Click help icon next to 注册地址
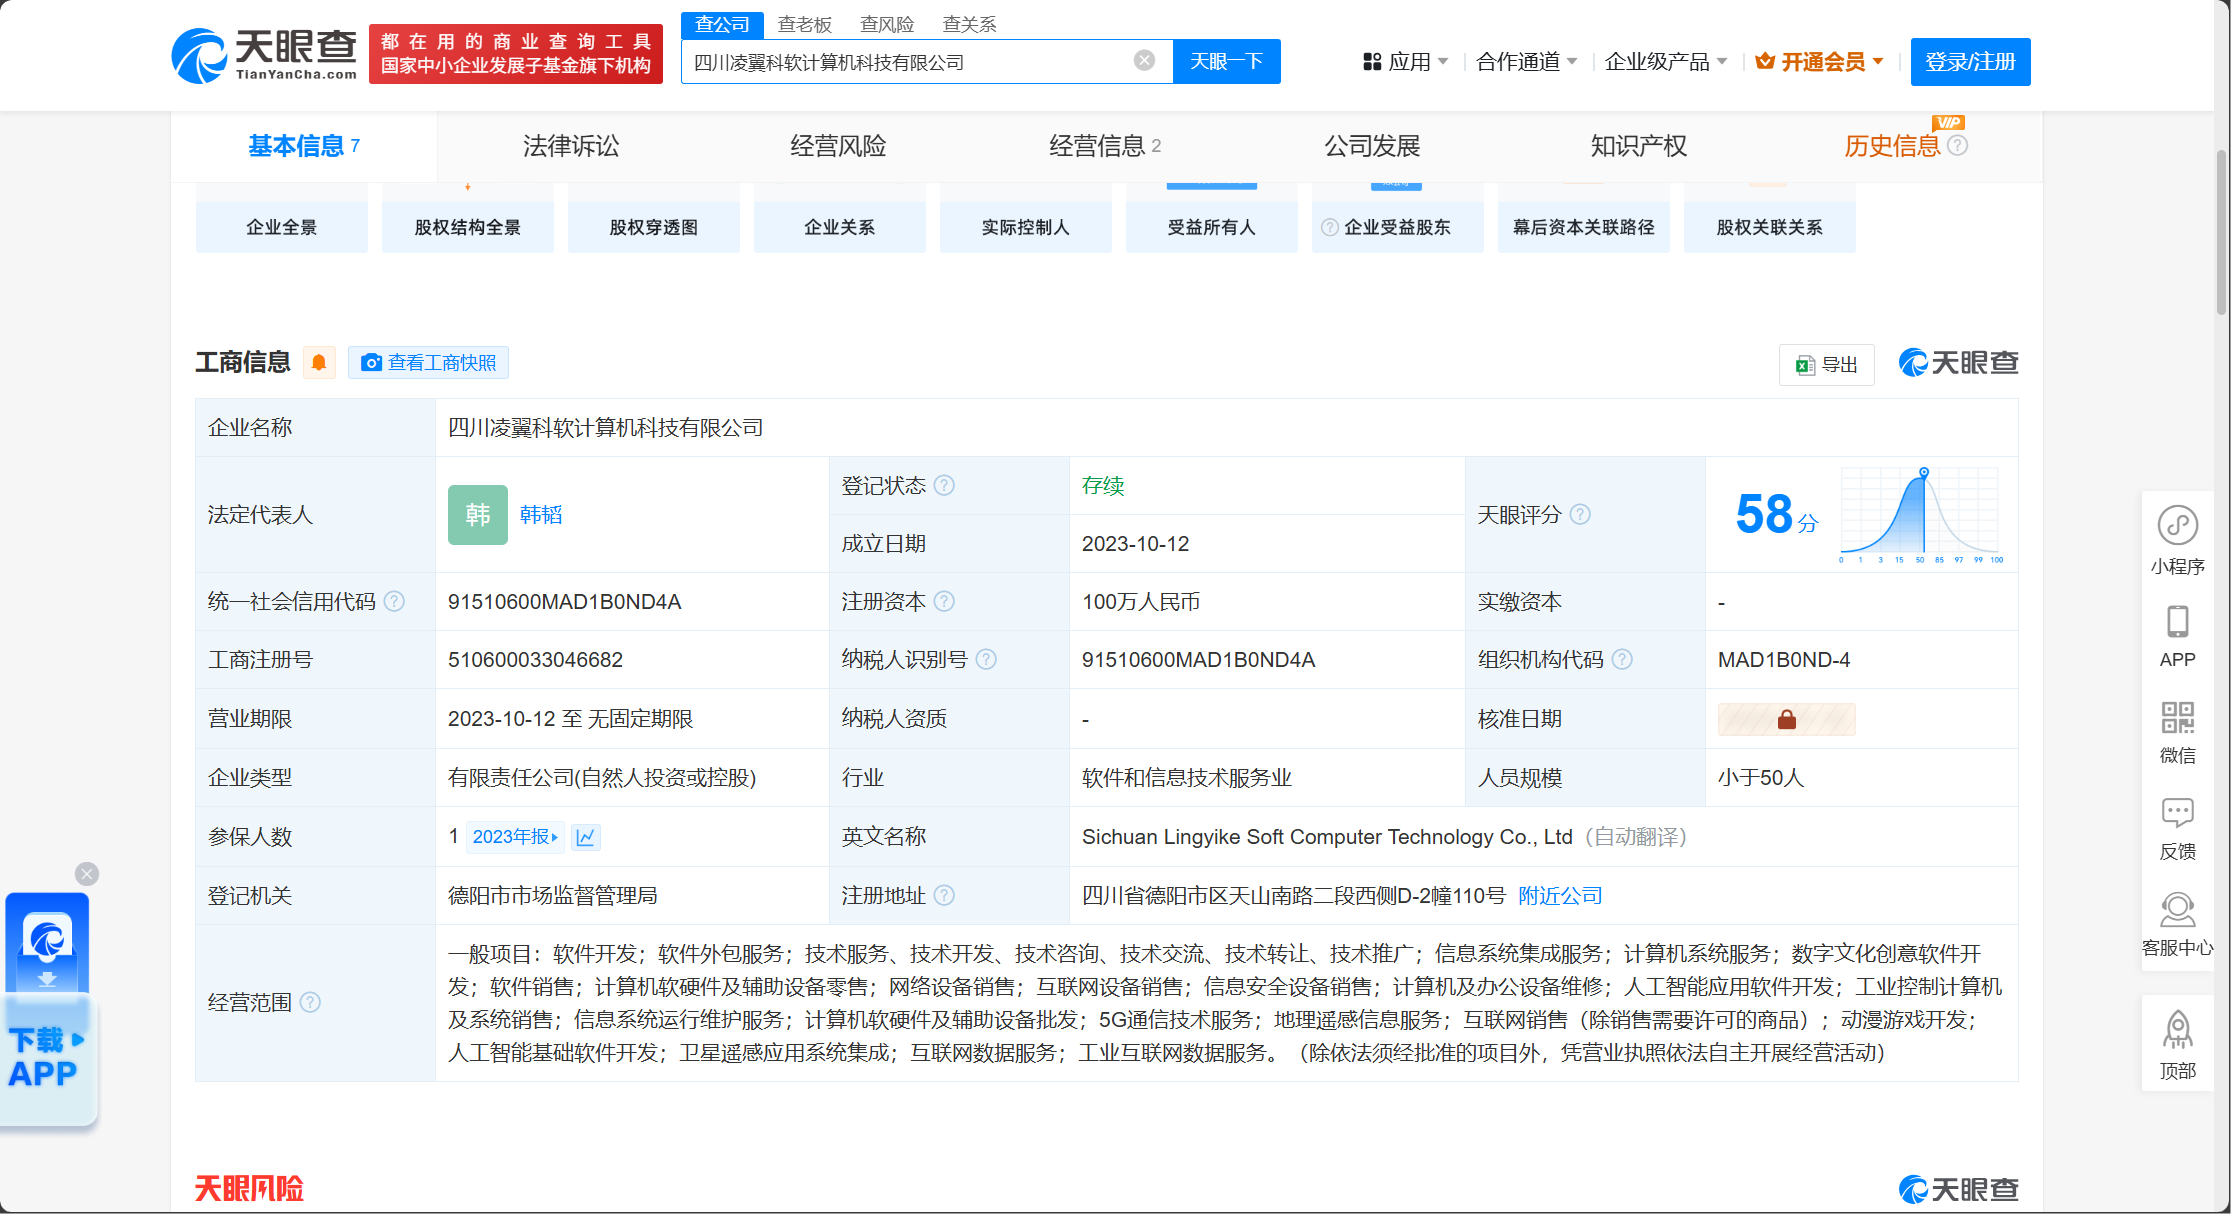2231x1214 pixels. (x=944, y=895)
